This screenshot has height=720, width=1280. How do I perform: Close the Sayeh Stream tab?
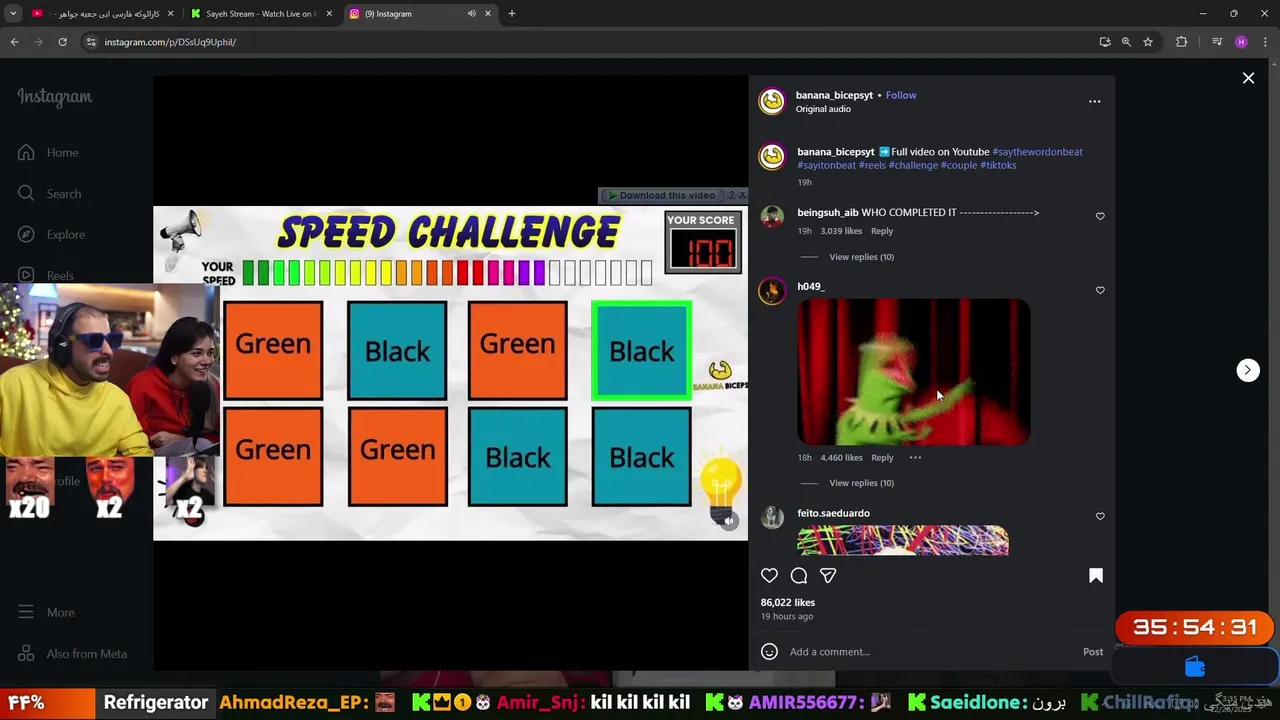tap(329, 14)
